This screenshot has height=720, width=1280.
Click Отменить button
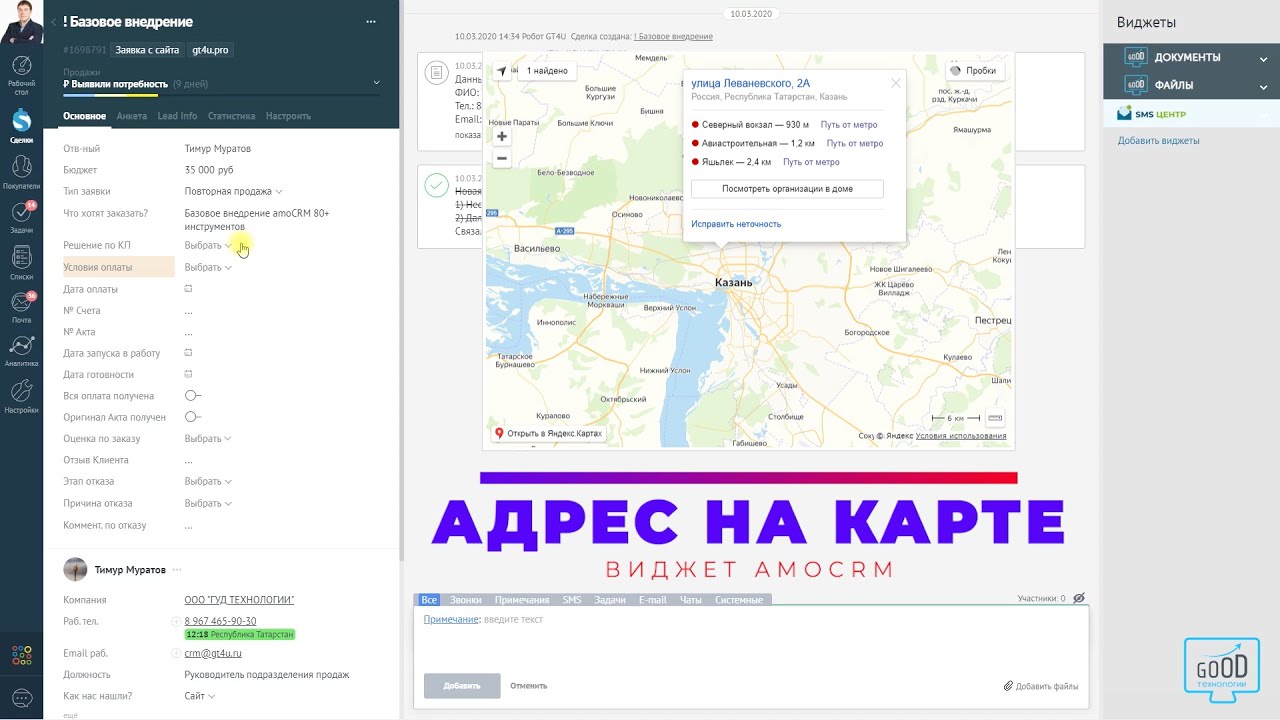point(528,686)
